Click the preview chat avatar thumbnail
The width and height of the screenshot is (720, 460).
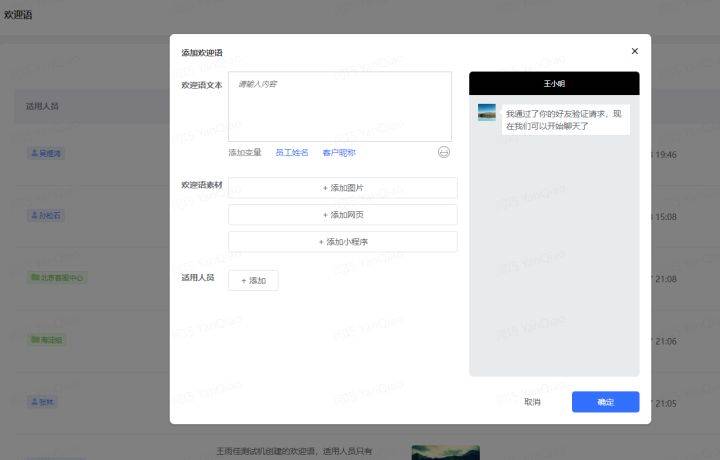coord(487,112)
